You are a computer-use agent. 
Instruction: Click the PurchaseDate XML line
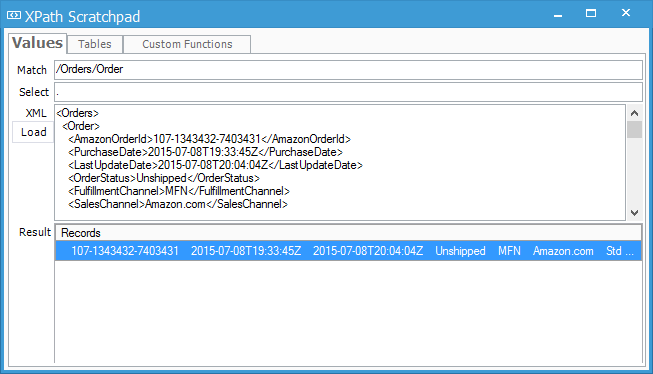click(x=205, y=152)
